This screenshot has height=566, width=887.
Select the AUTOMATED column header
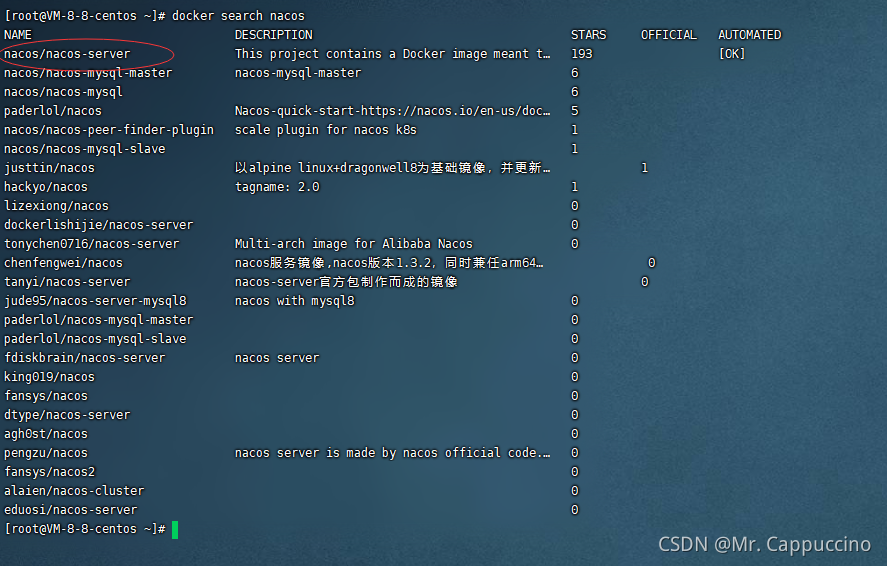tap(750, 35)
